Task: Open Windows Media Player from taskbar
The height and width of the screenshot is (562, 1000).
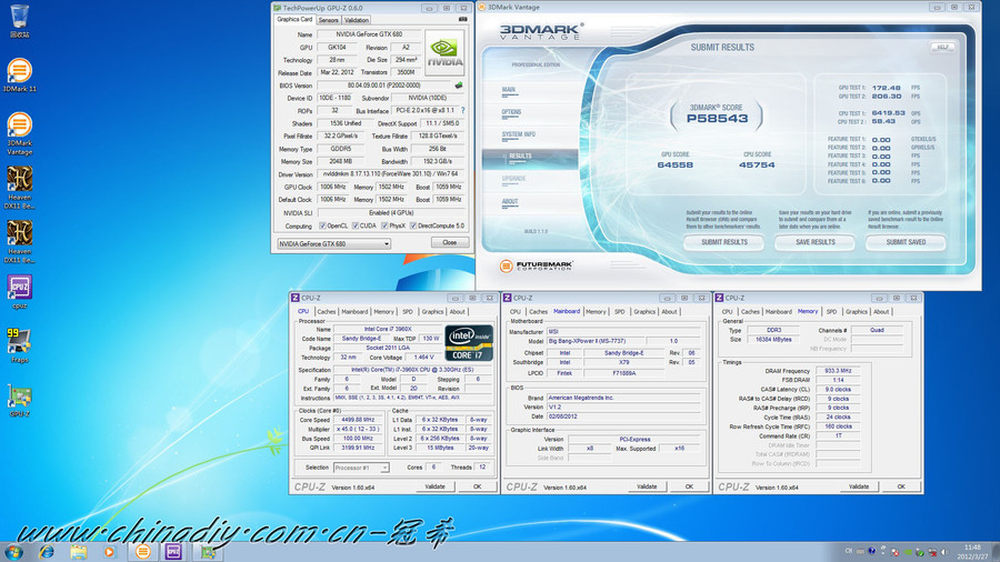Action: tap(110, 552)
